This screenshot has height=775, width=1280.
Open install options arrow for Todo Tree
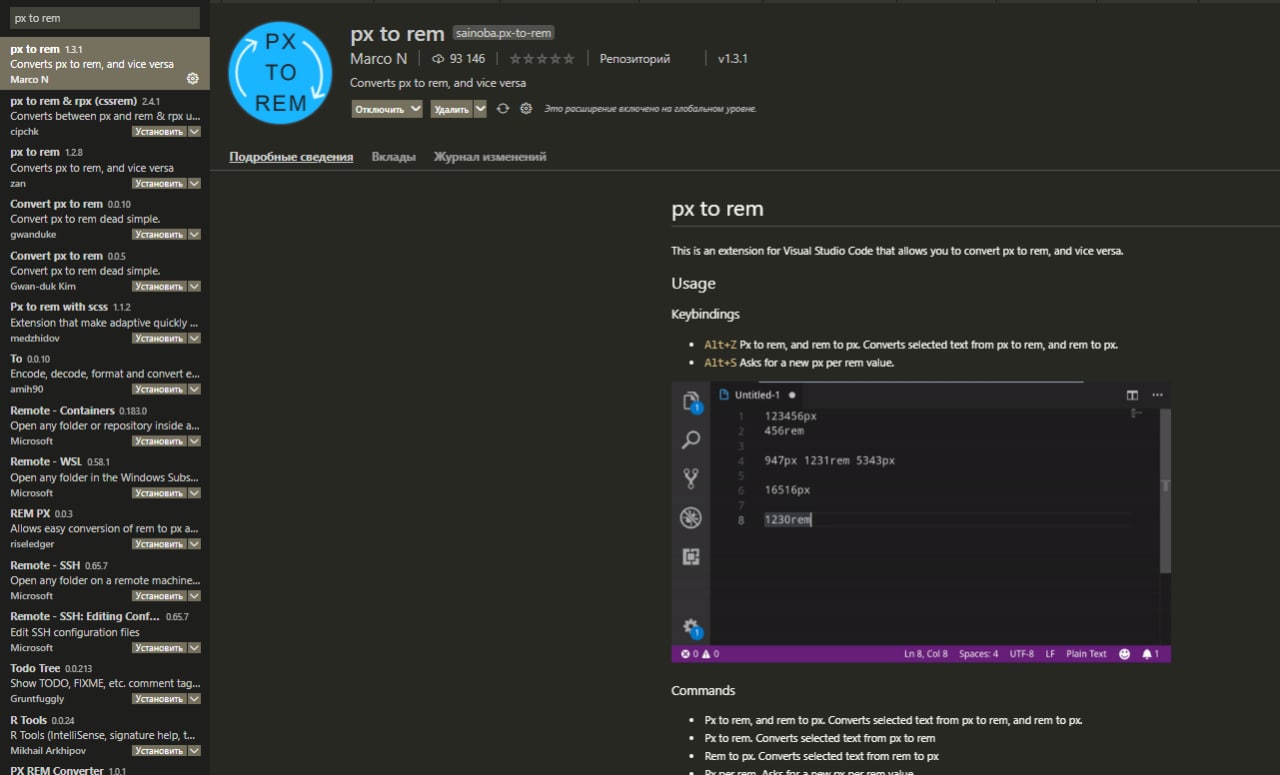pyautogui.click(x=194, y=699)
